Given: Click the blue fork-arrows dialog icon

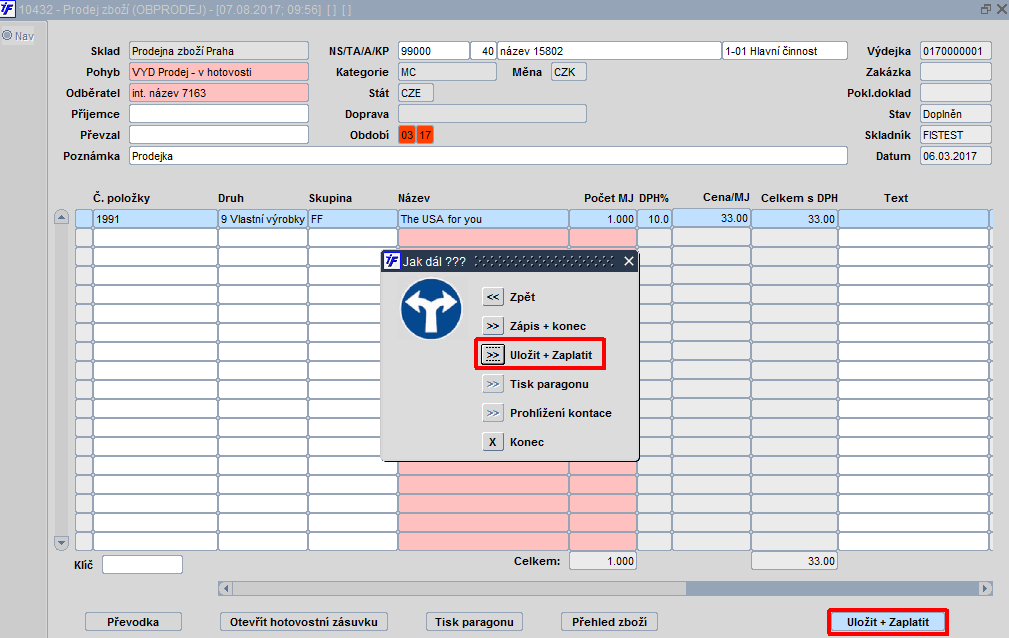Looking at the screenshot, I should pyautogui.click(x=430, y=309).
